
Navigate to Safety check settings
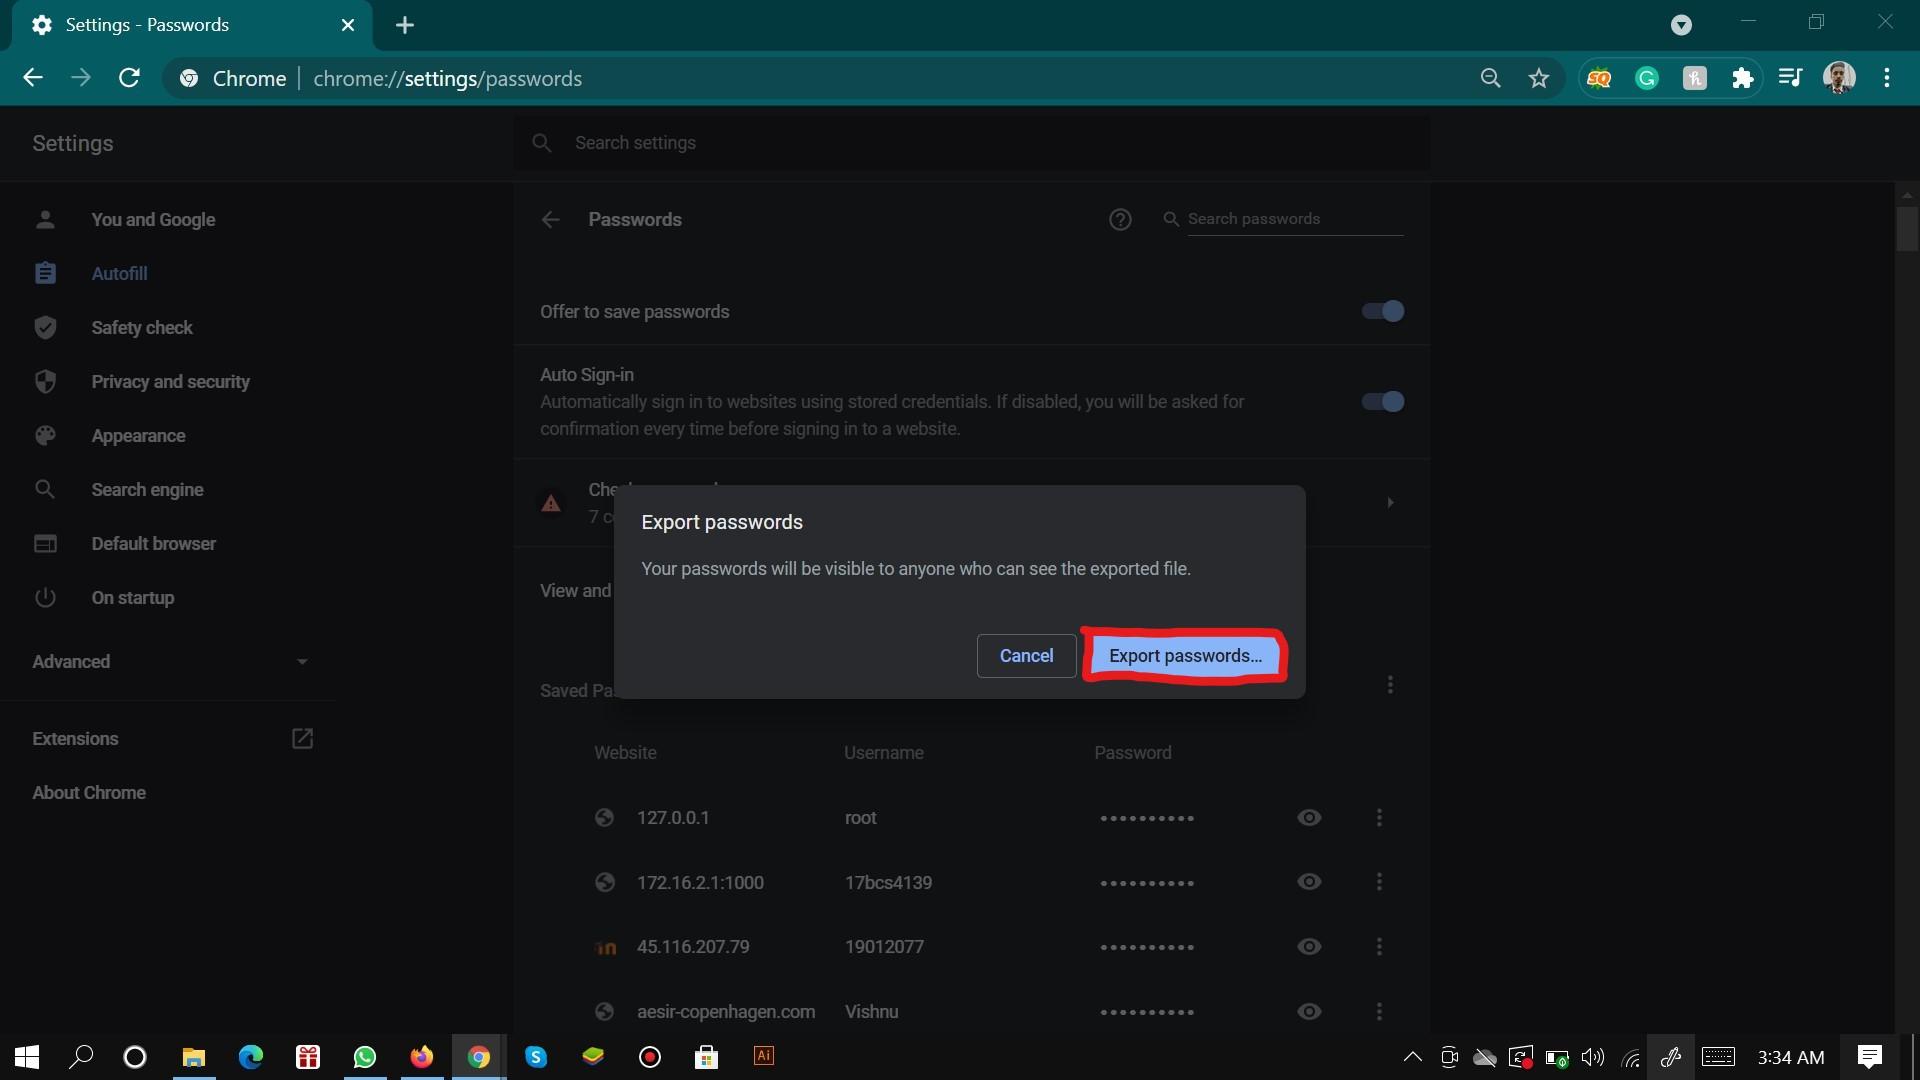(x=141, y=326)
